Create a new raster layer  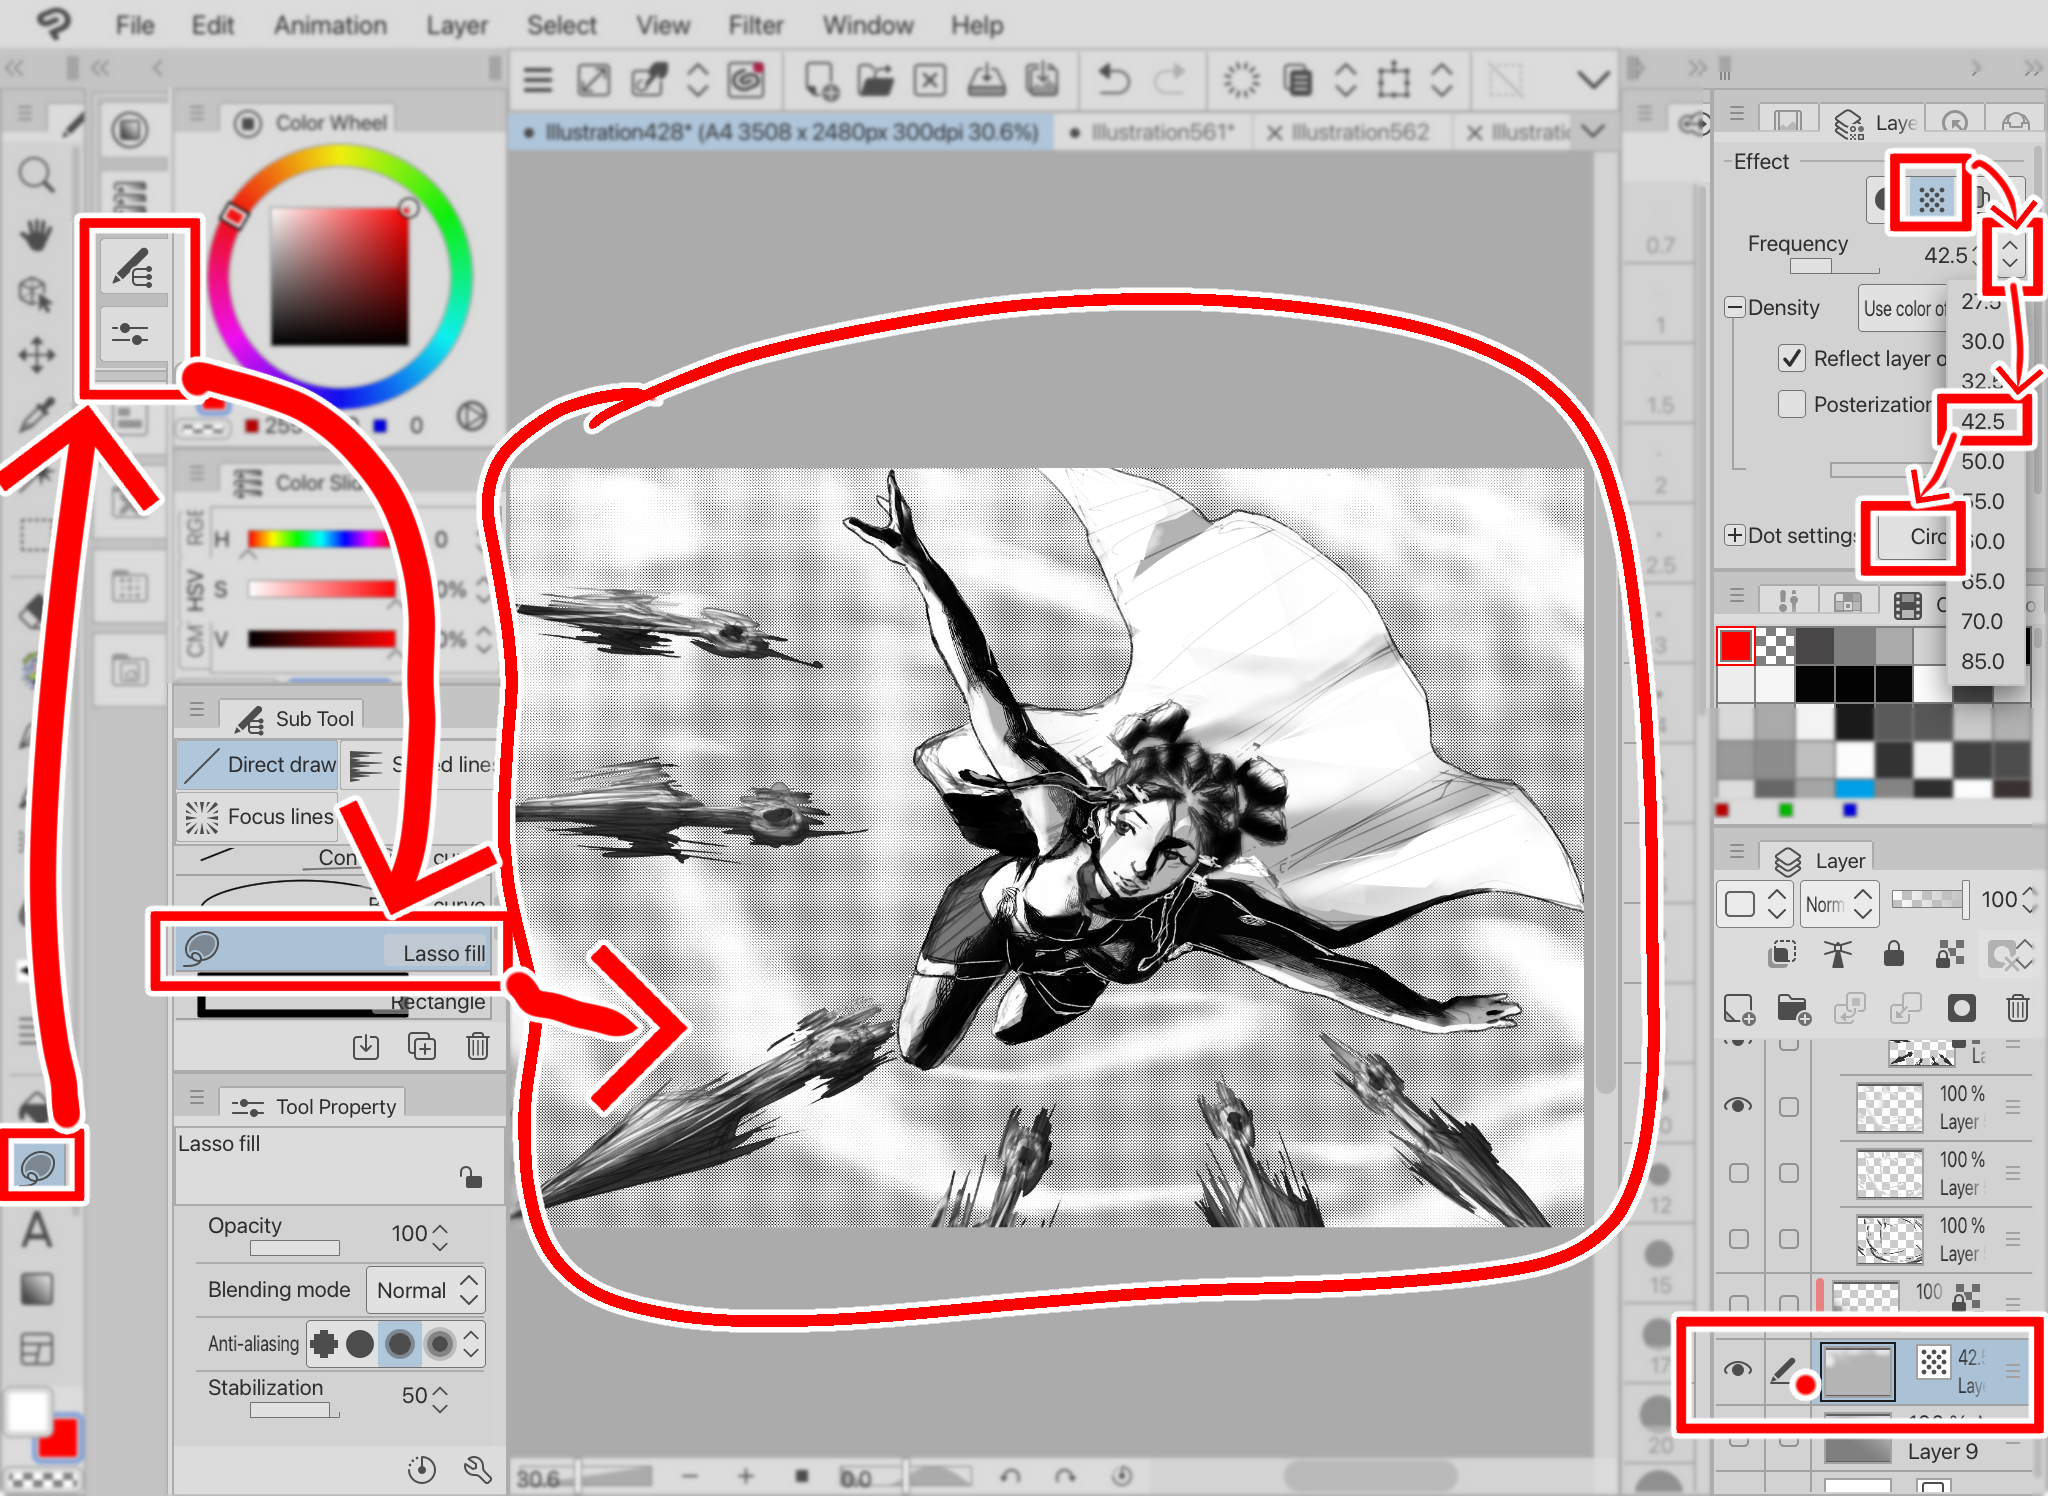(1739, 1008)
